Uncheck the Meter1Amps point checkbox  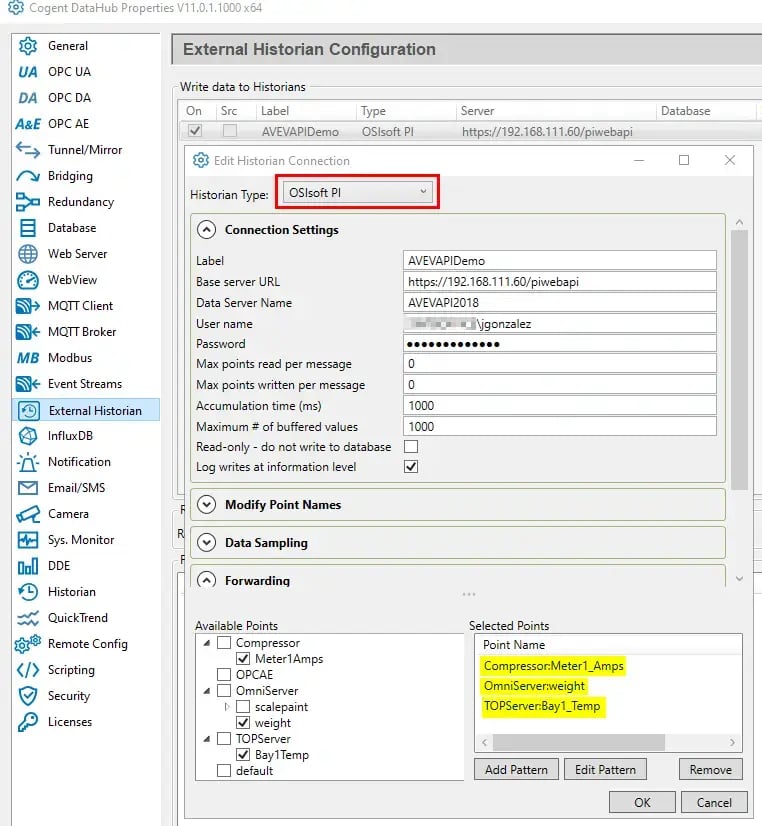[x=243, y=659]
